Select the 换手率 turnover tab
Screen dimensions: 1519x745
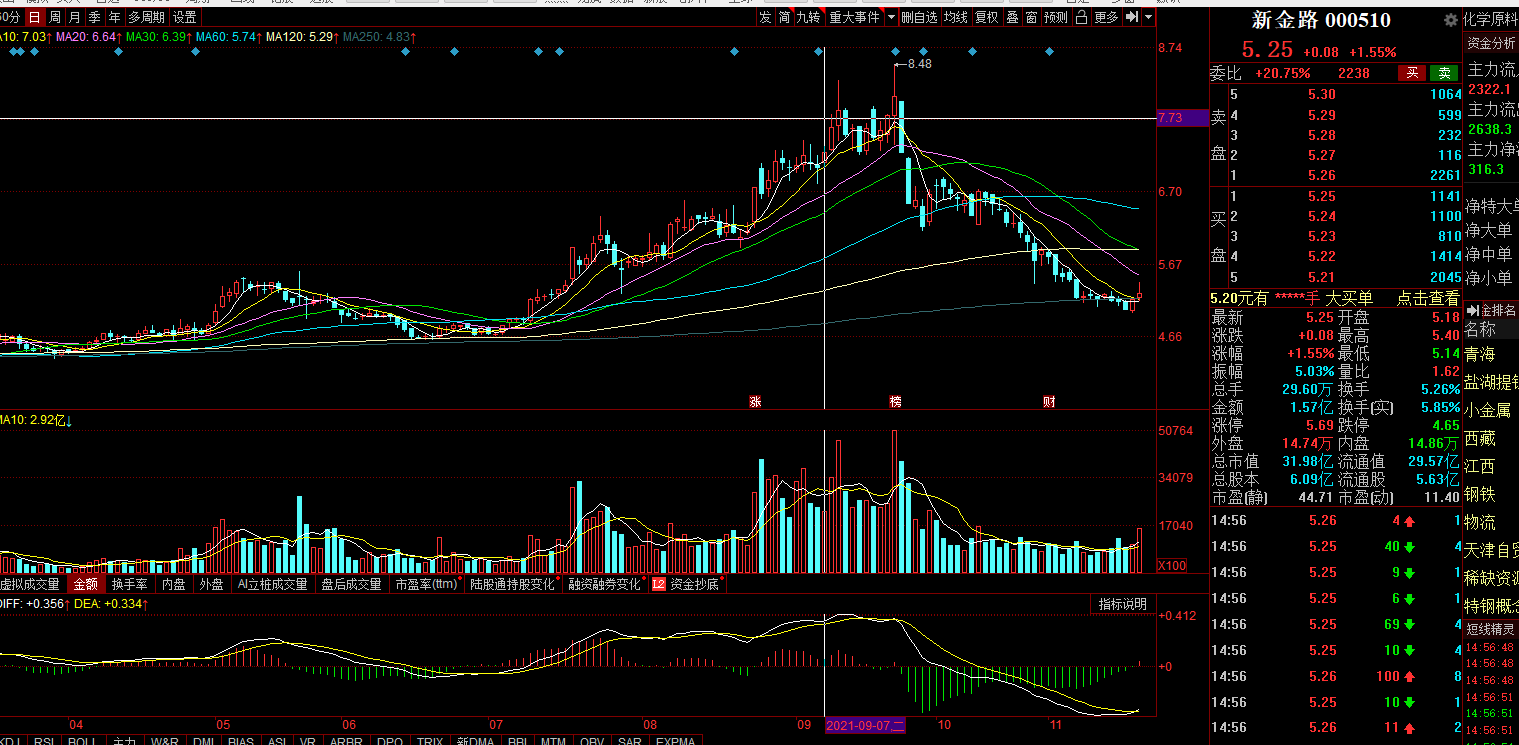point(130,584)
